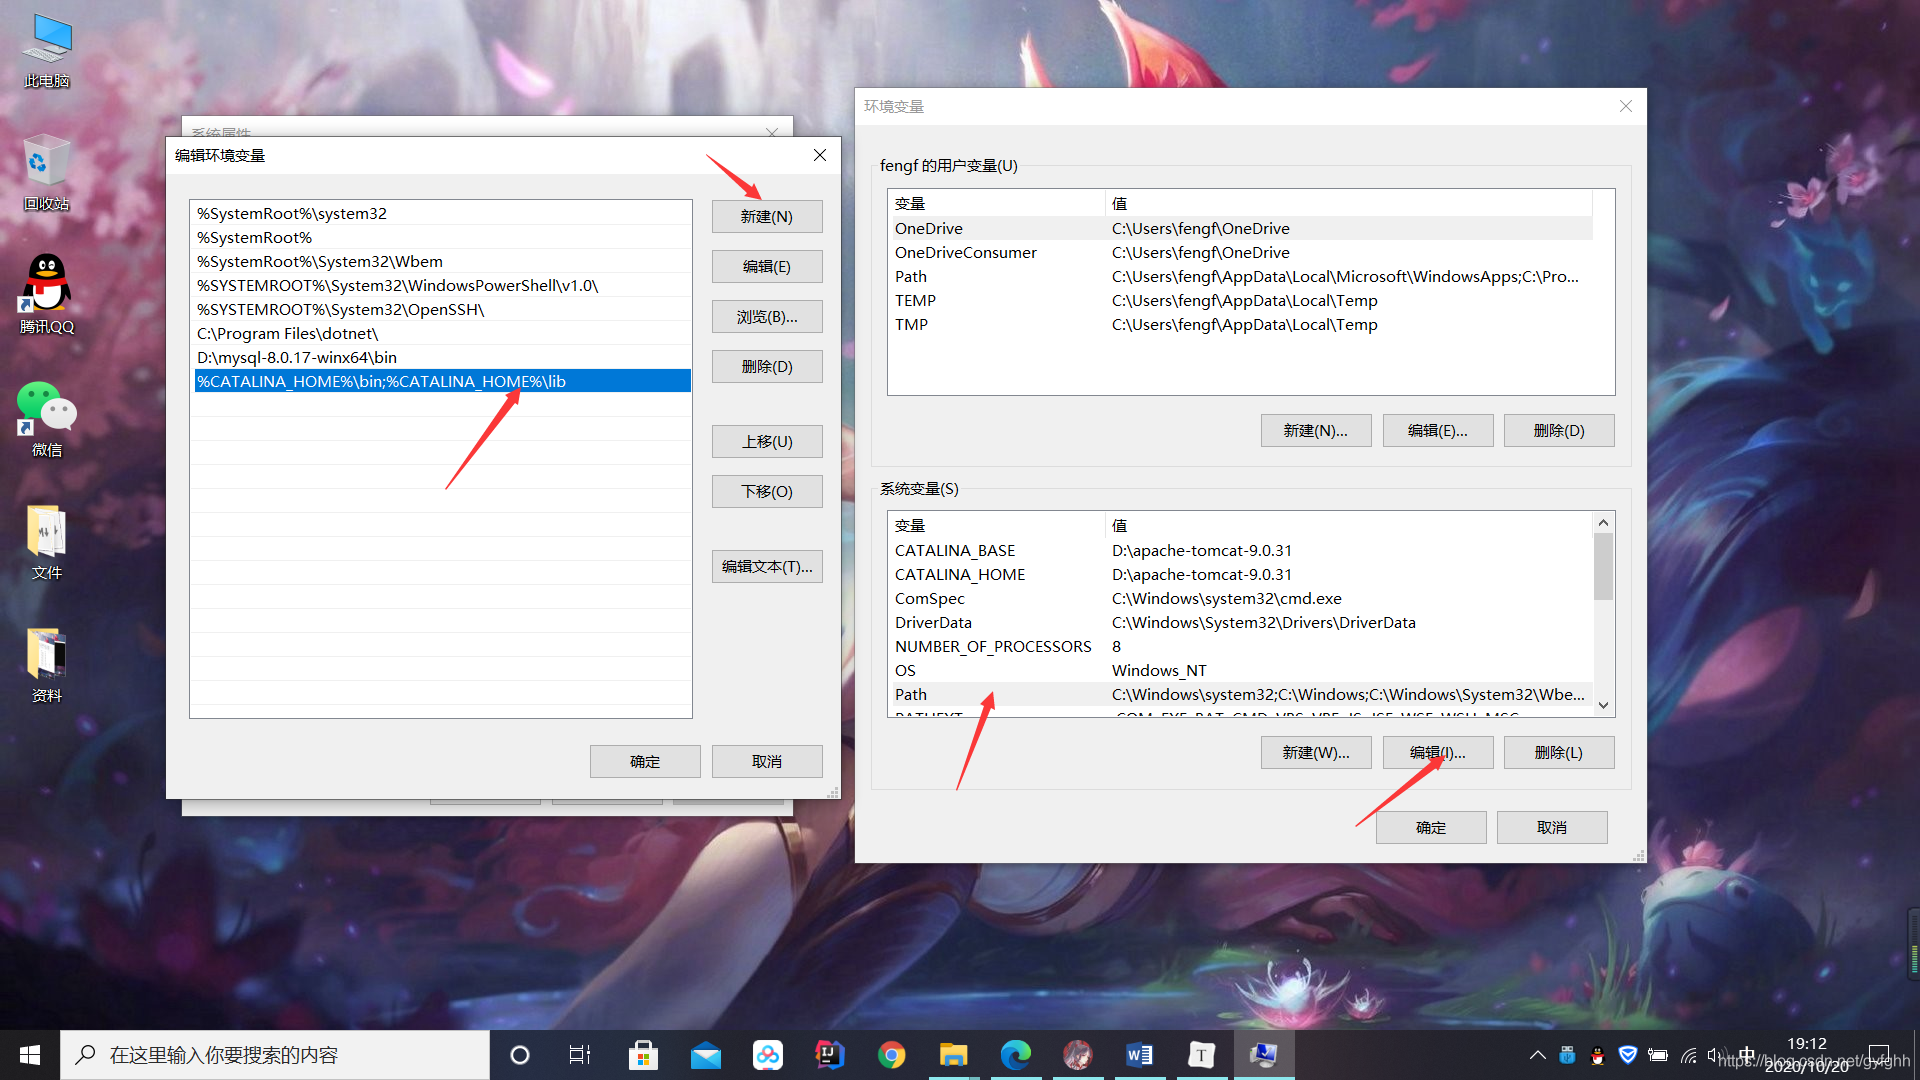Select the TEMP user variable row

1240,301
